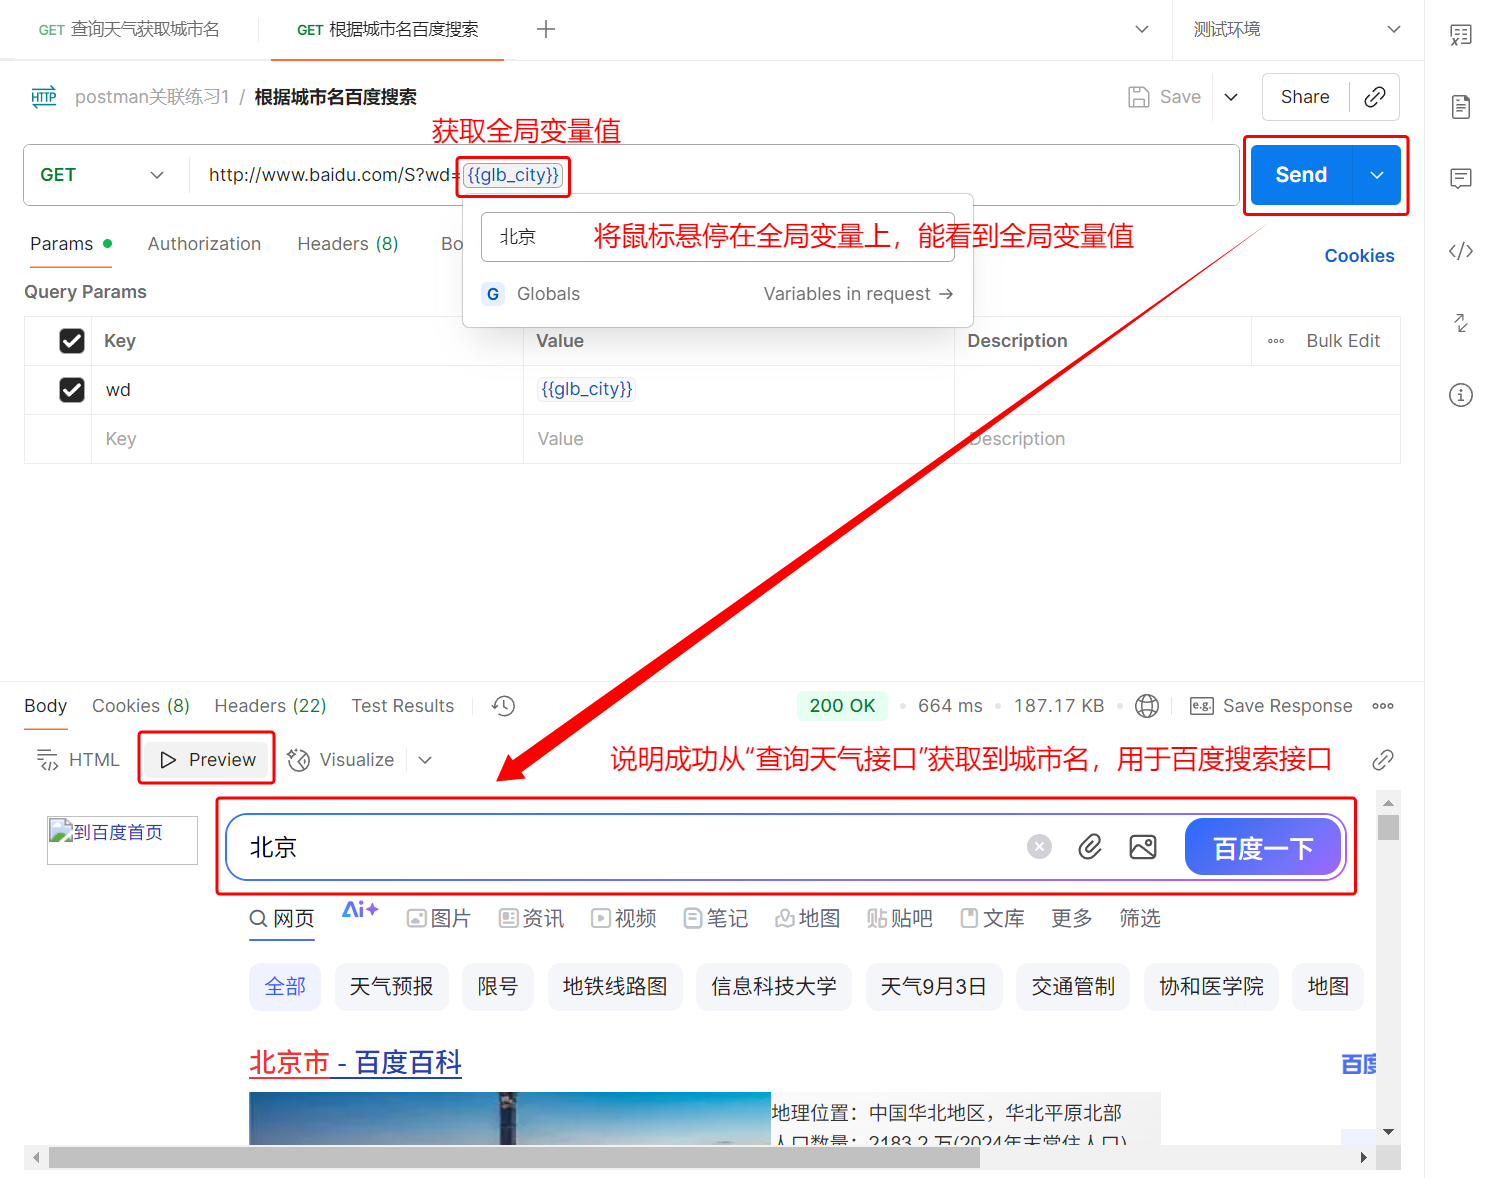Switch to Preview view

(208, 760)
